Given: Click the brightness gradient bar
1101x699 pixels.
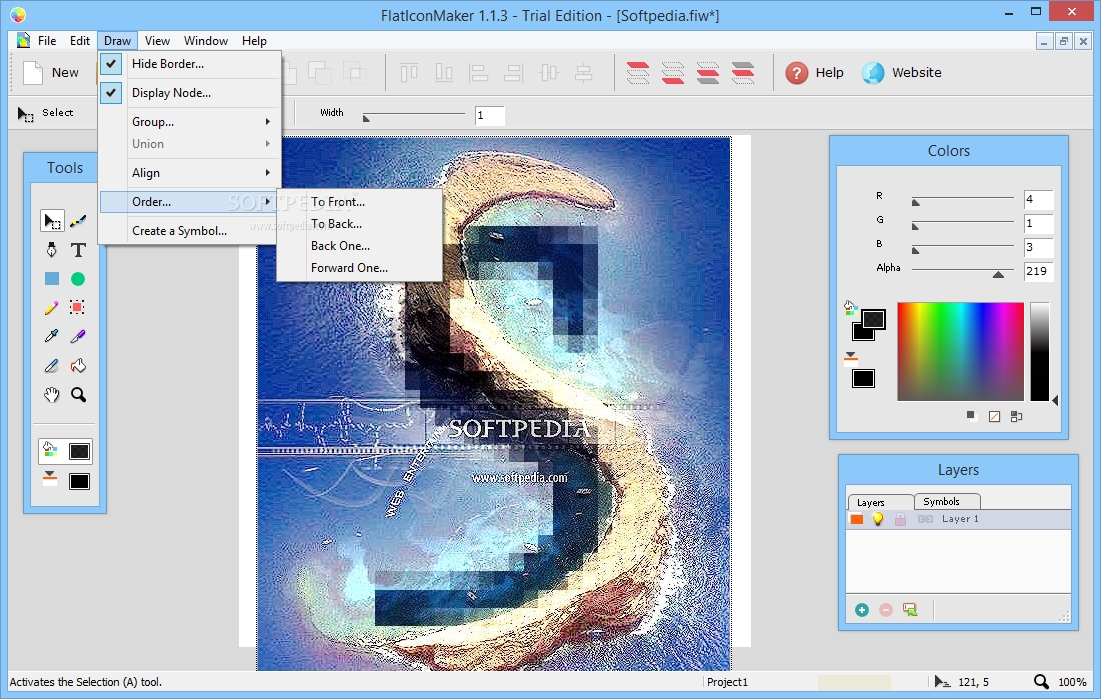Looking at the screenshot, I should 1040,352.
